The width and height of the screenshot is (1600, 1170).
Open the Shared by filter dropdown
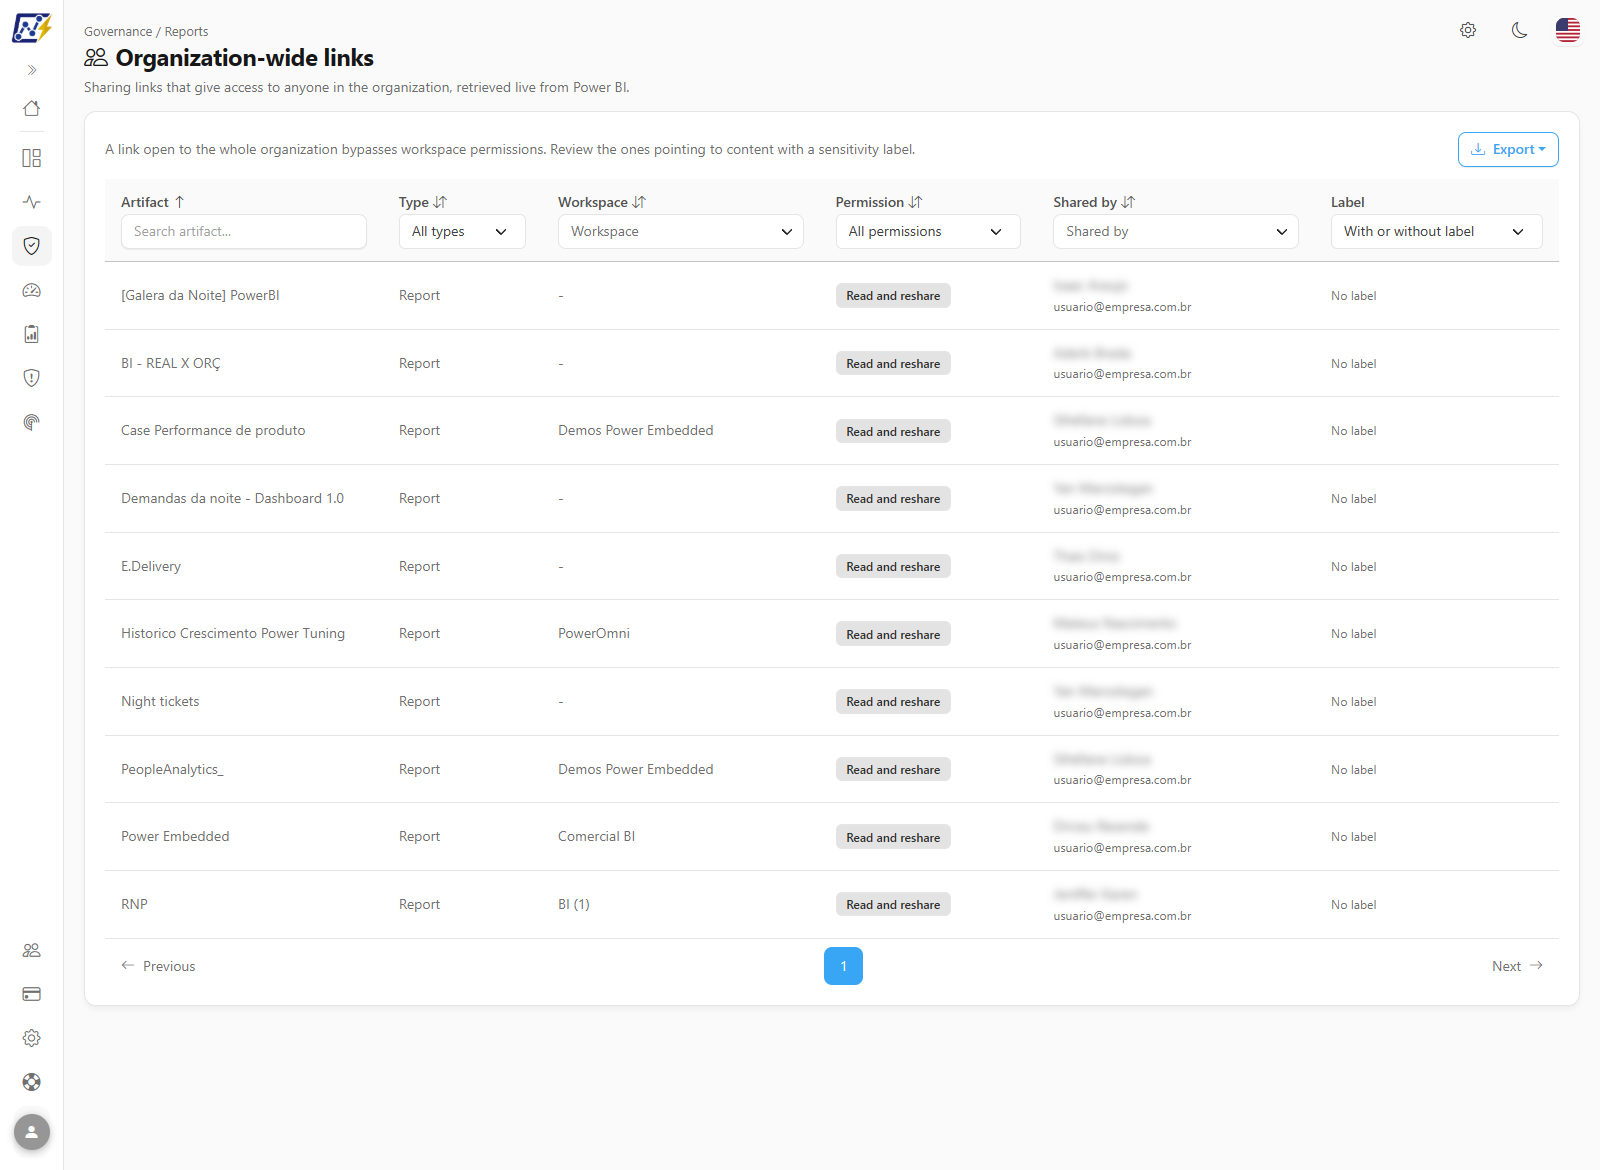click(x=1176, y=231)
